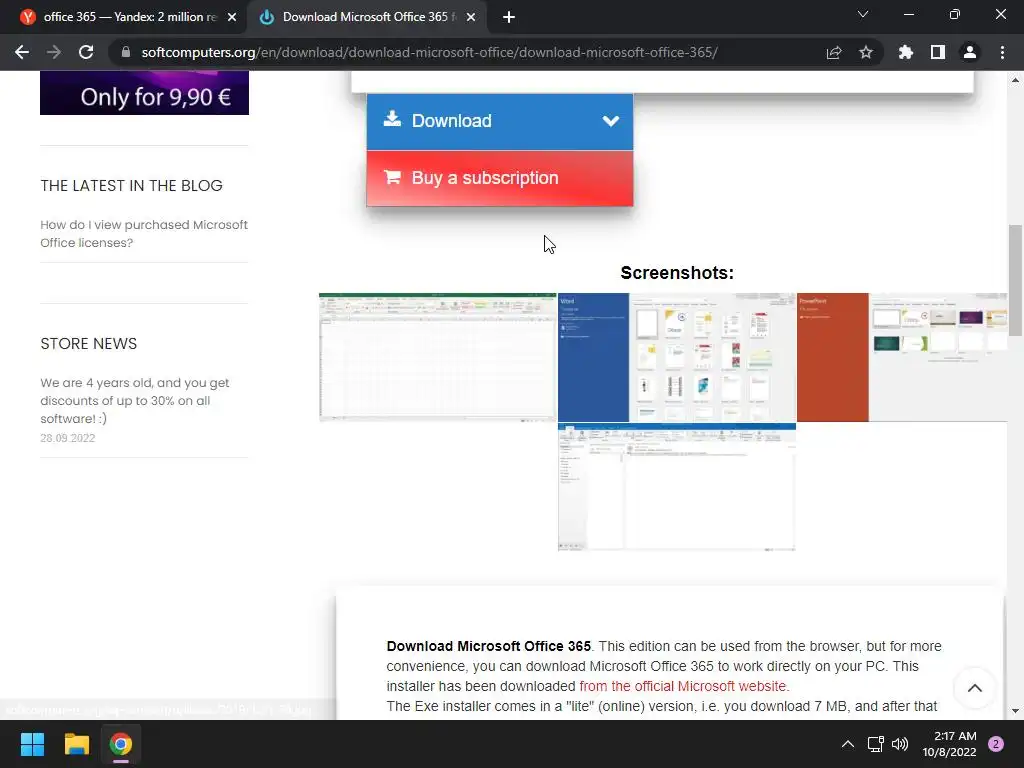Image resolution: width=1024 pixels, height=768 pixels.
Task: Click the Chrome taskbar icon
Action: click(x=121, y=744)
